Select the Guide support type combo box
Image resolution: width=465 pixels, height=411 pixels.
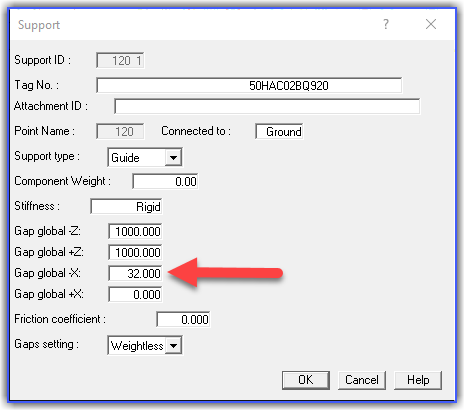pos(145,157)
